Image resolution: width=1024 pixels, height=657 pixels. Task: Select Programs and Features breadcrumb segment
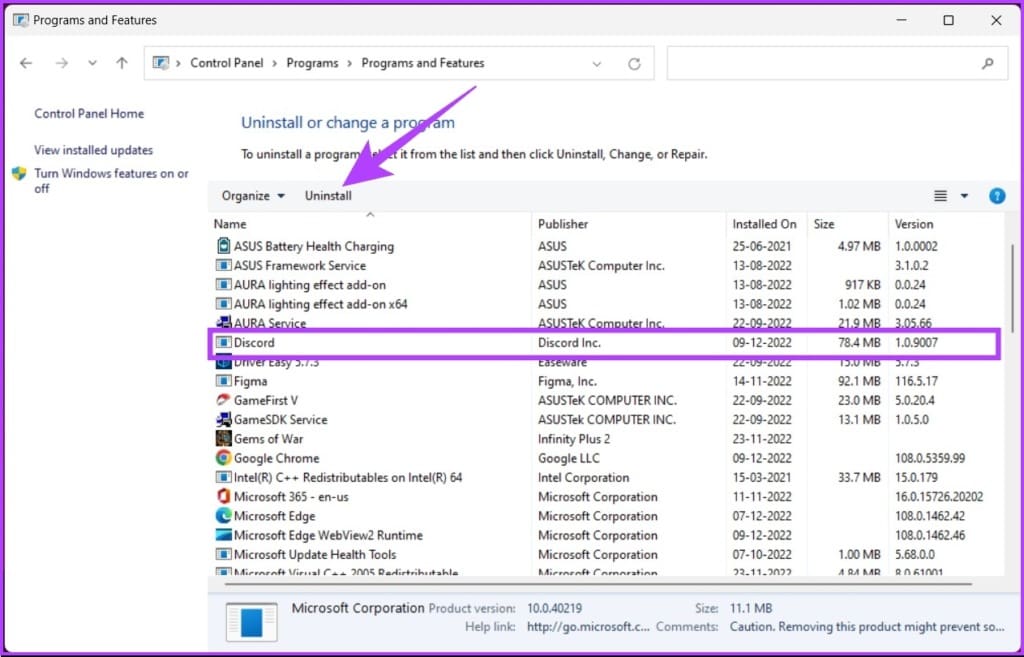pyautogui.click(x=423, y=63)
